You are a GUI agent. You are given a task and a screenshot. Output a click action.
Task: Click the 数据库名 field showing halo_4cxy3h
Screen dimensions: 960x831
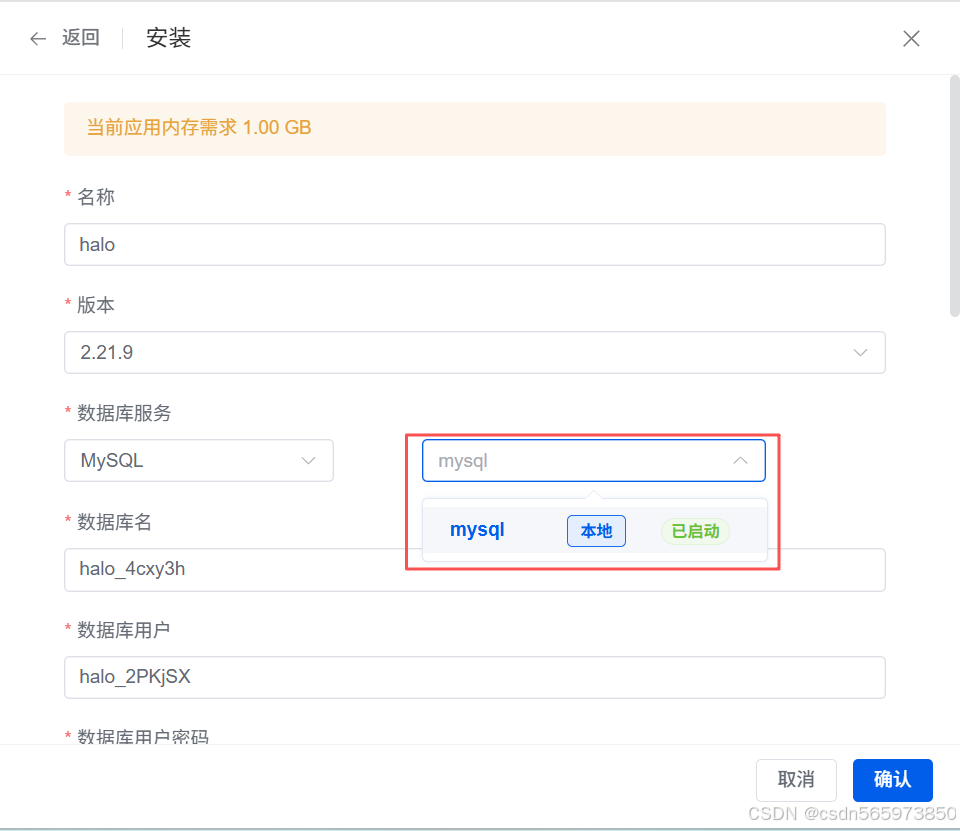point(300,570)
